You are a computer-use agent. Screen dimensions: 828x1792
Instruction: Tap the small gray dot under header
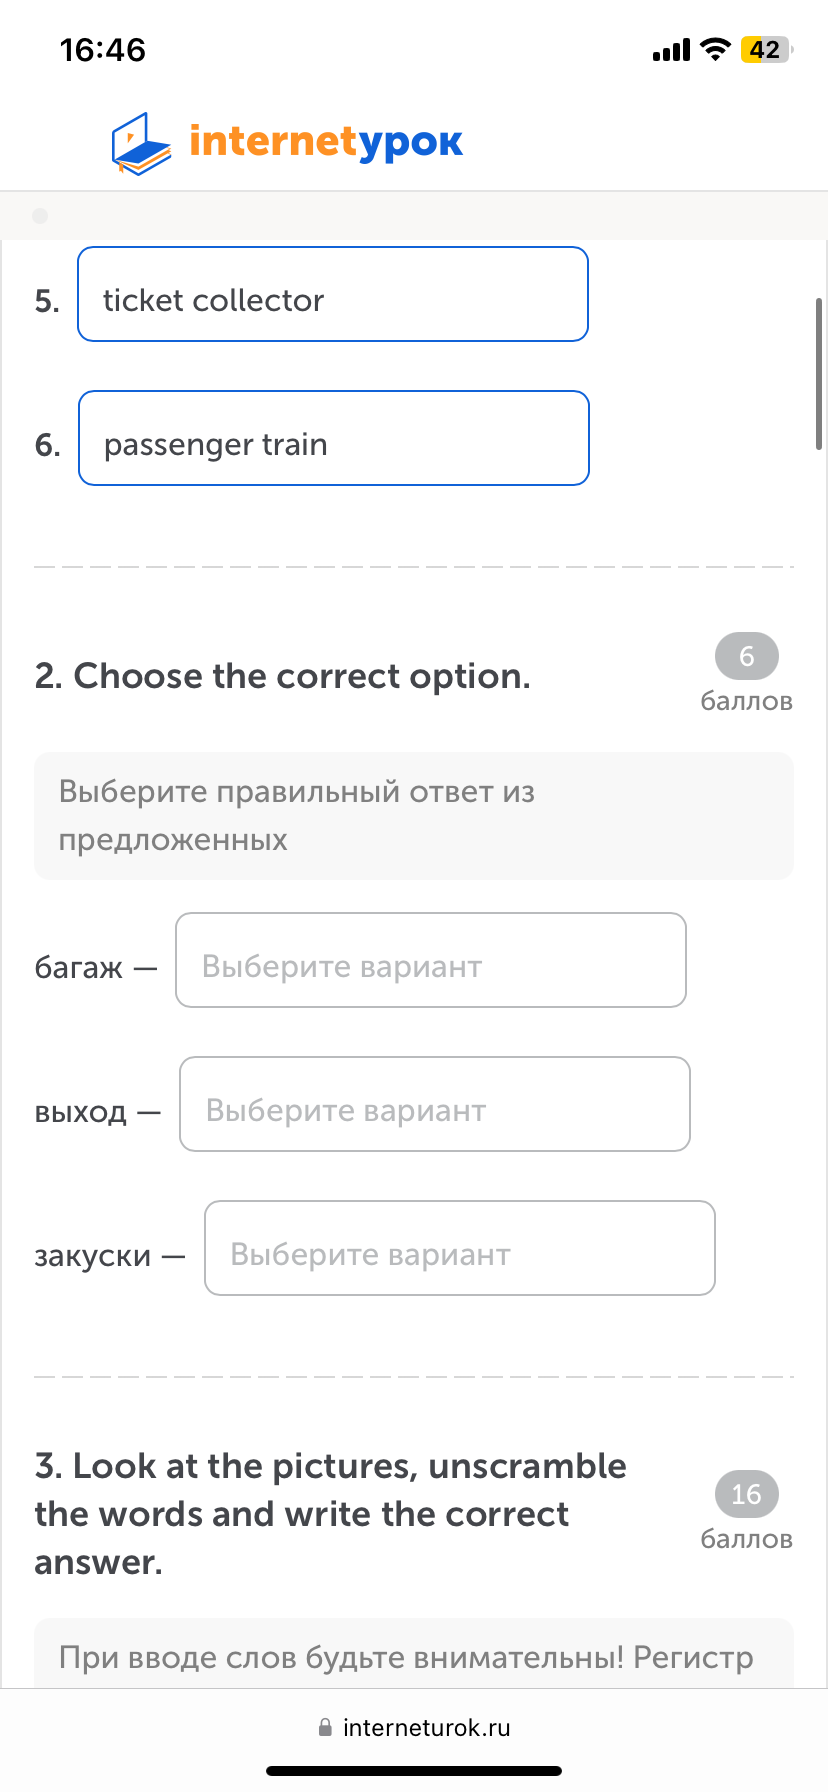[x=40, y=216]
